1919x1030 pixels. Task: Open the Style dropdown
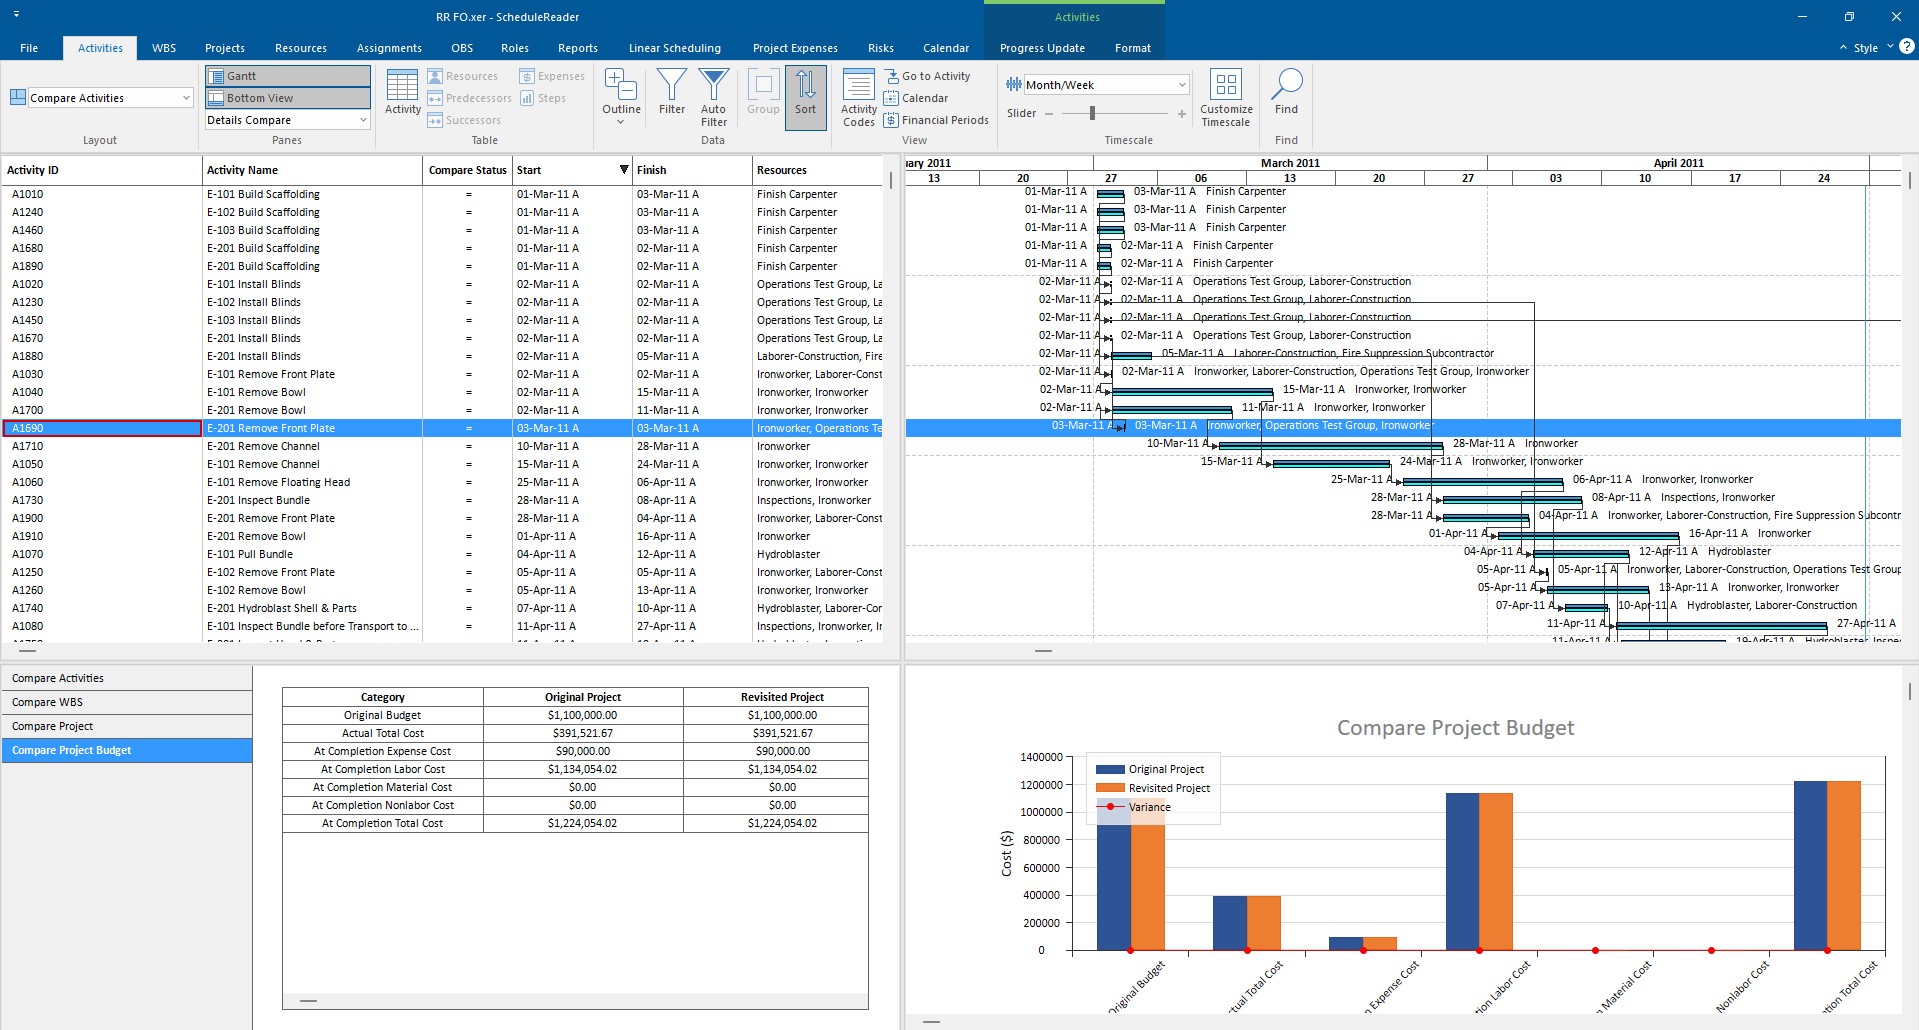(x=1872, y=48)
